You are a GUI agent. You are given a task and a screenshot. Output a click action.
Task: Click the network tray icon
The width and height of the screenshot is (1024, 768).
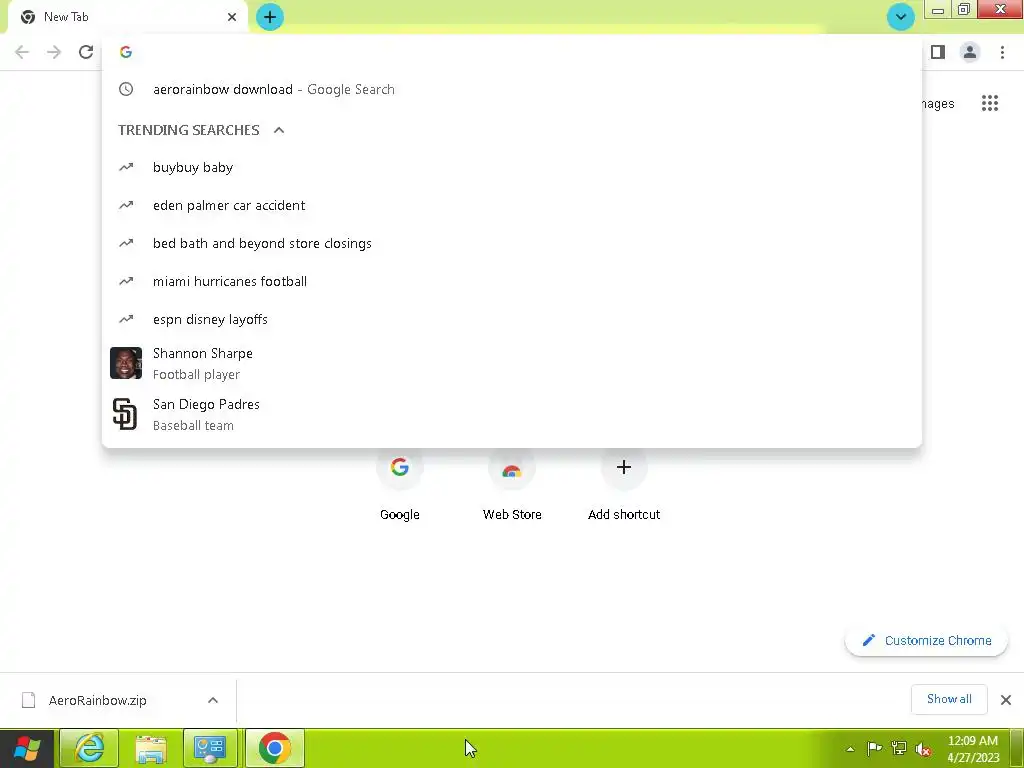(x=899, y=748)
